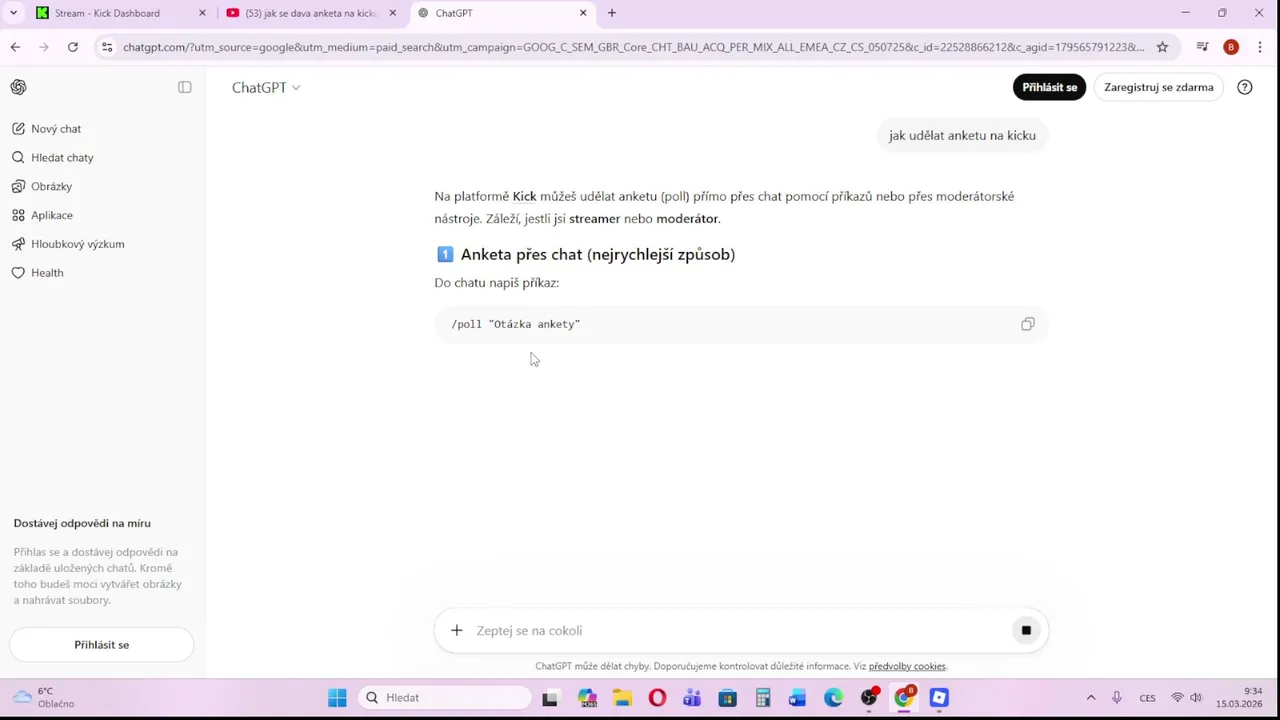Open the Chrome three-dot menu
The width and height of the screenshot is (1280, 720).
[x=1260, y=47]
